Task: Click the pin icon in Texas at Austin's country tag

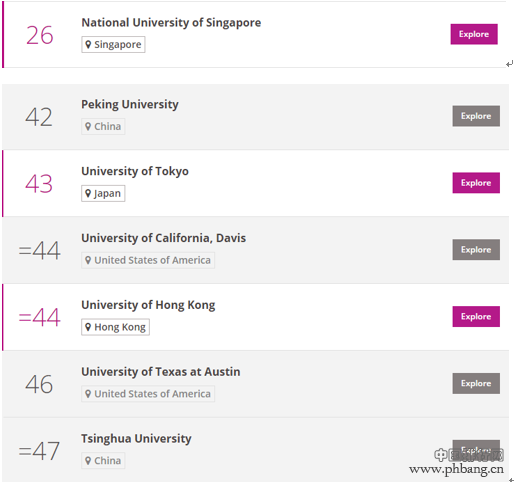Action: [x=88, y=394]
